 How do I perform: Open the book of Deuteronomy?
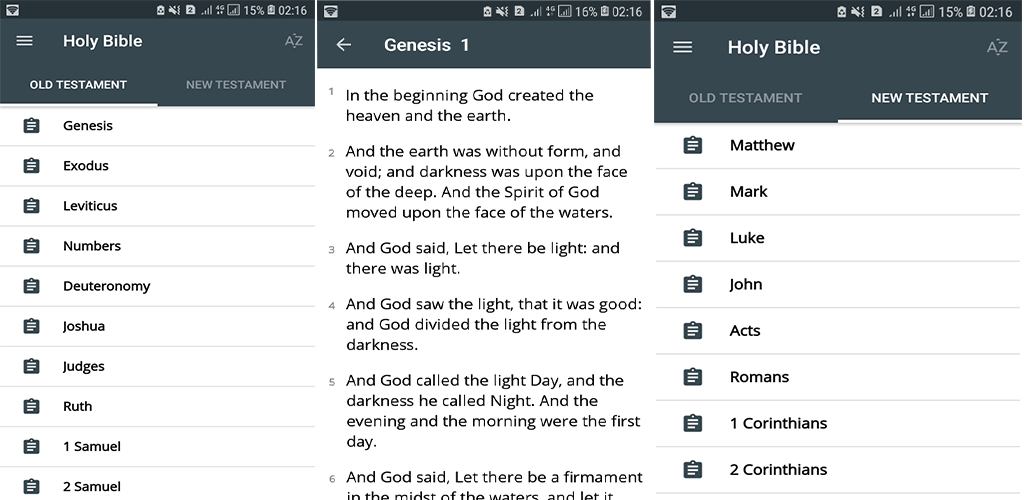[x=106, y=286]
